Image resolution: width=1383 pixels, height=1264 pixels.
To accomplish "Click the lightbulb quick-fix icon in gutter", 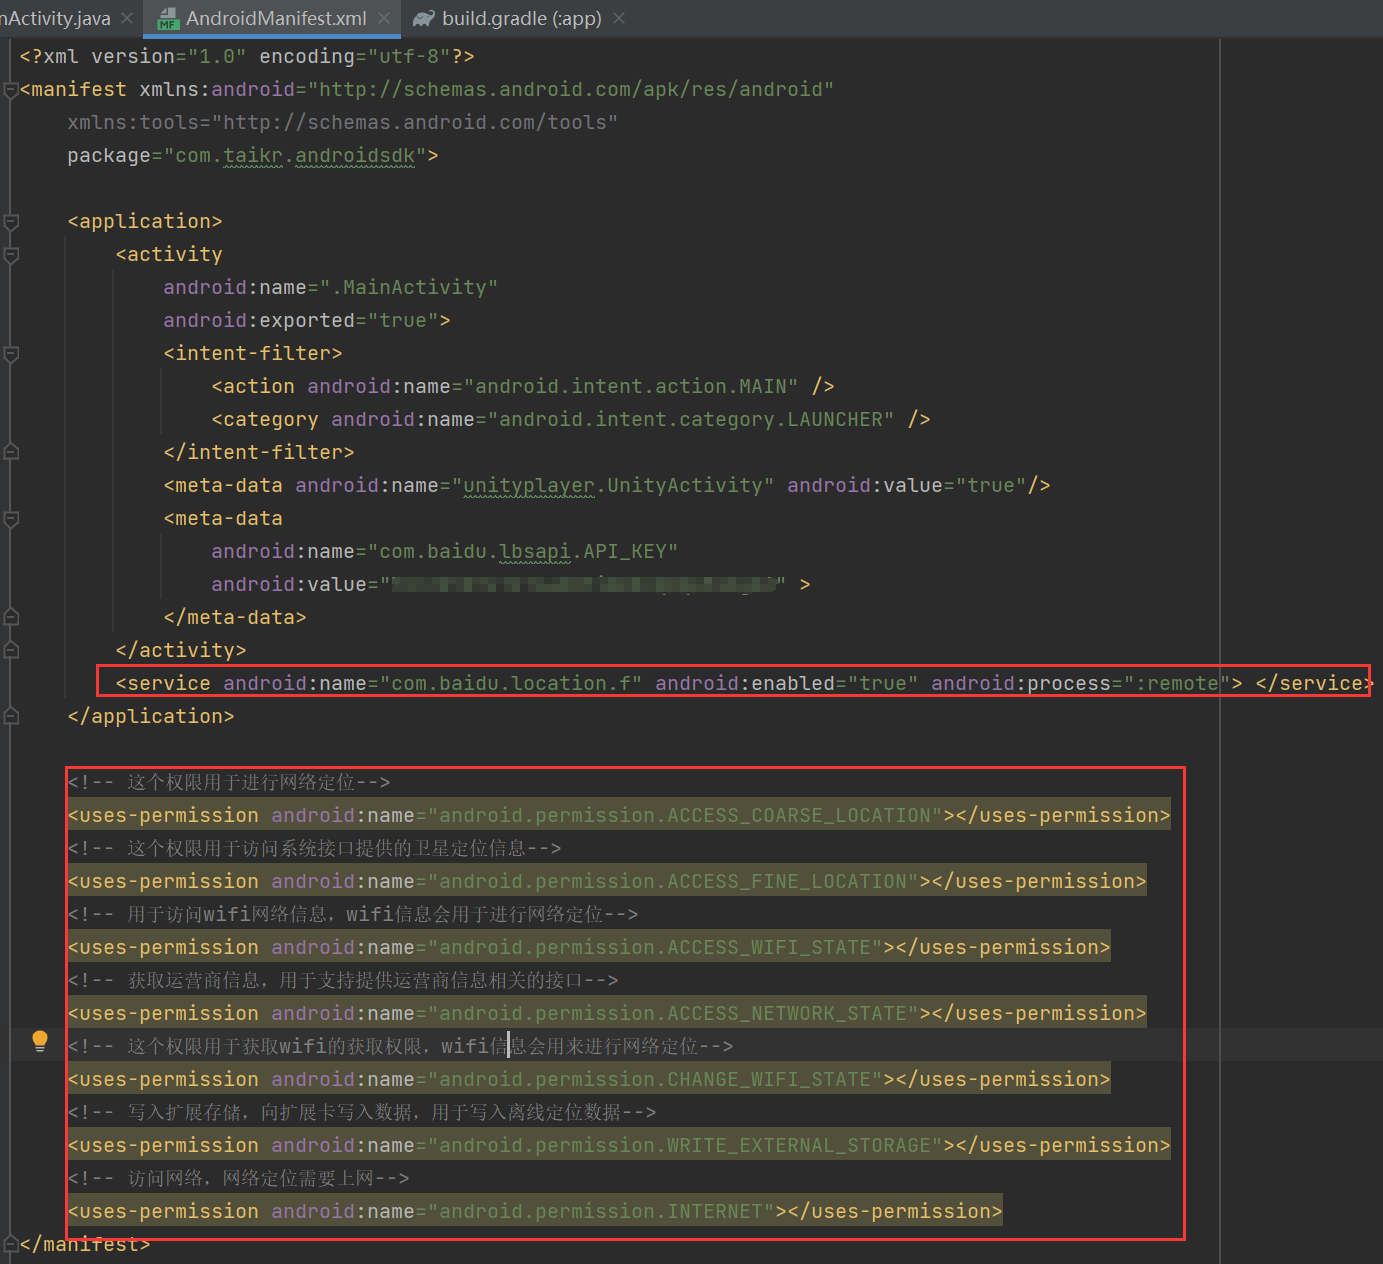I will [x=40, y=1041].
